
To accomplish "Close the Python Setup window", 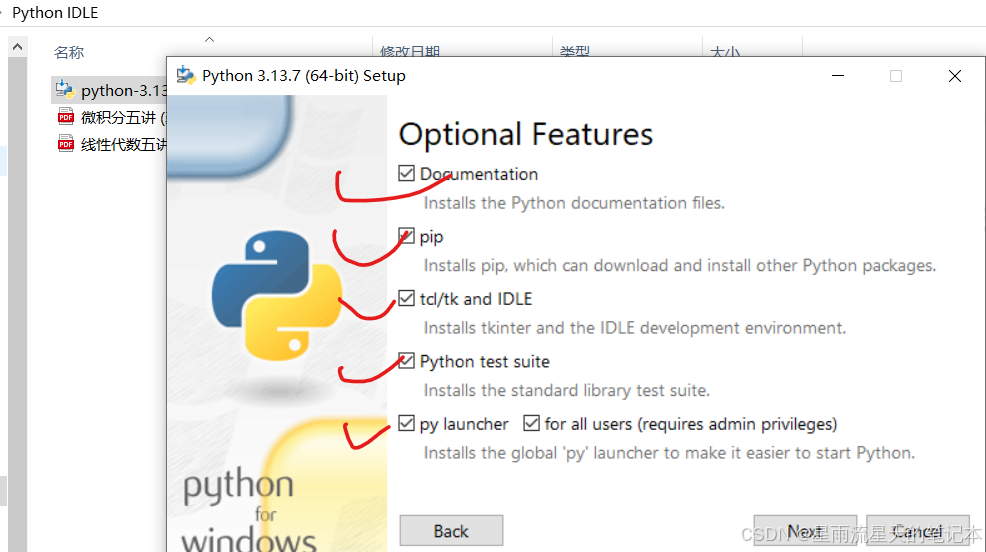I will [955, 75].
